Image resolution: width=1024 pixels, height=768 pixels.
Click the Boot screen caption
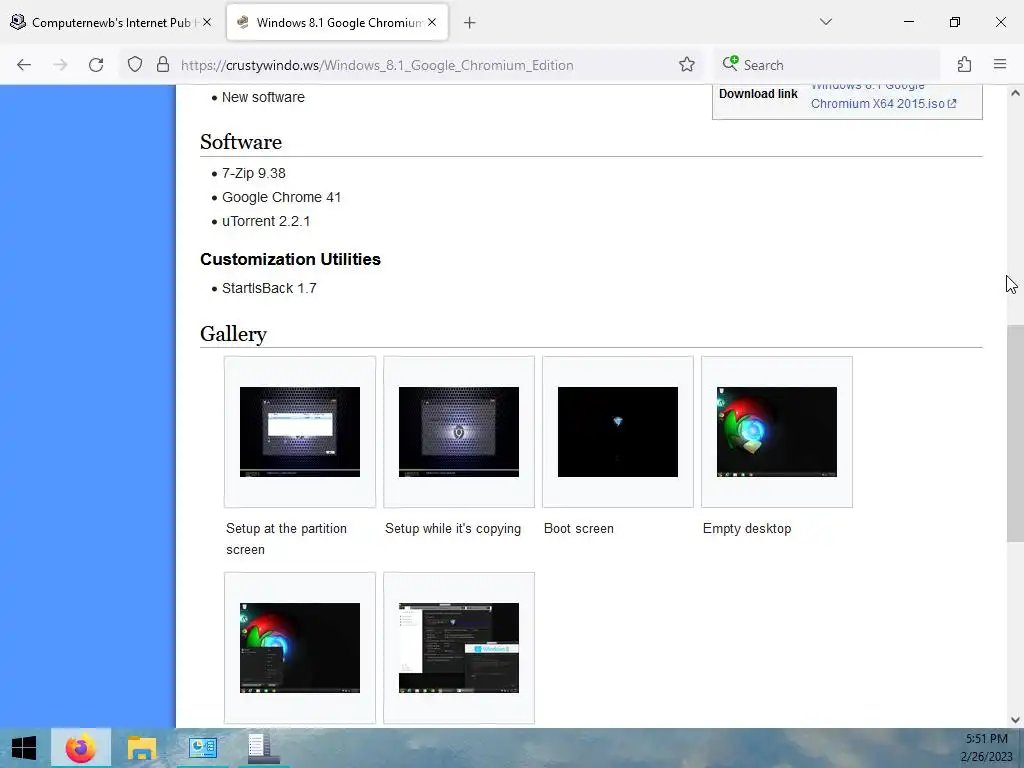tap(579, 528)
